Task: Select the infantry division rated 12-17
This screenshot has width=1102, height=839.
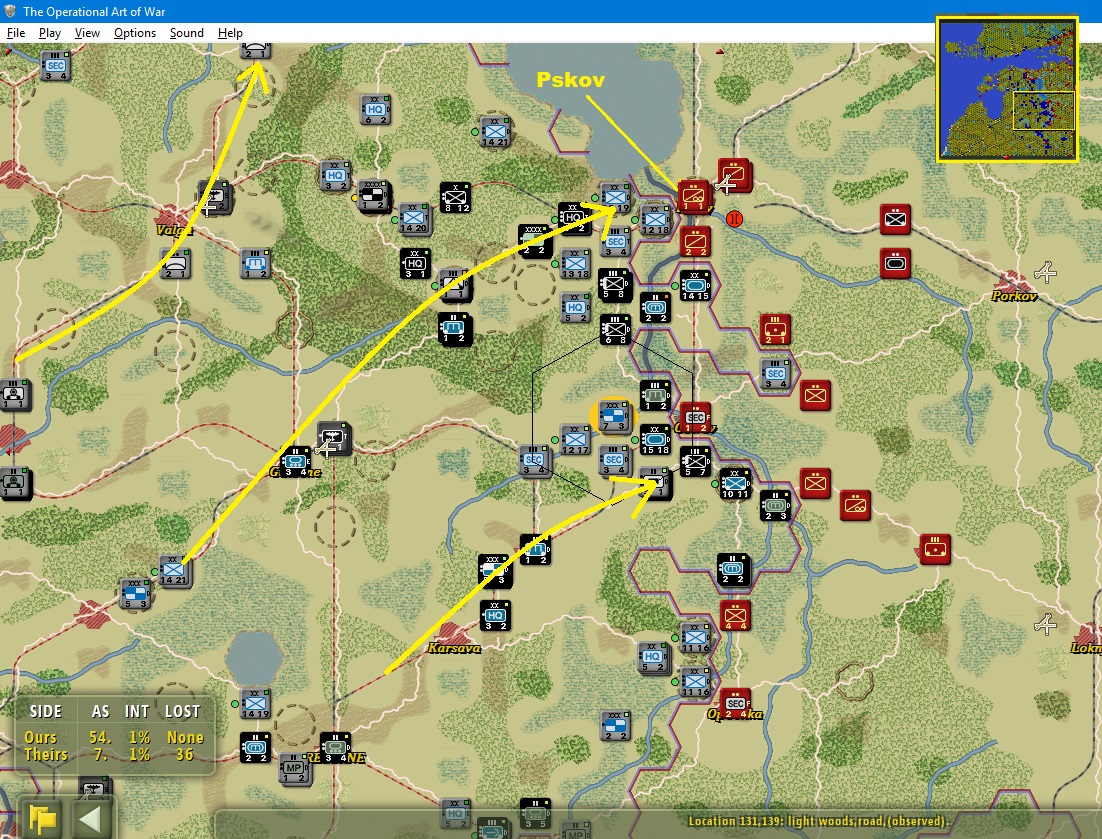Action: tap(576, 441)
